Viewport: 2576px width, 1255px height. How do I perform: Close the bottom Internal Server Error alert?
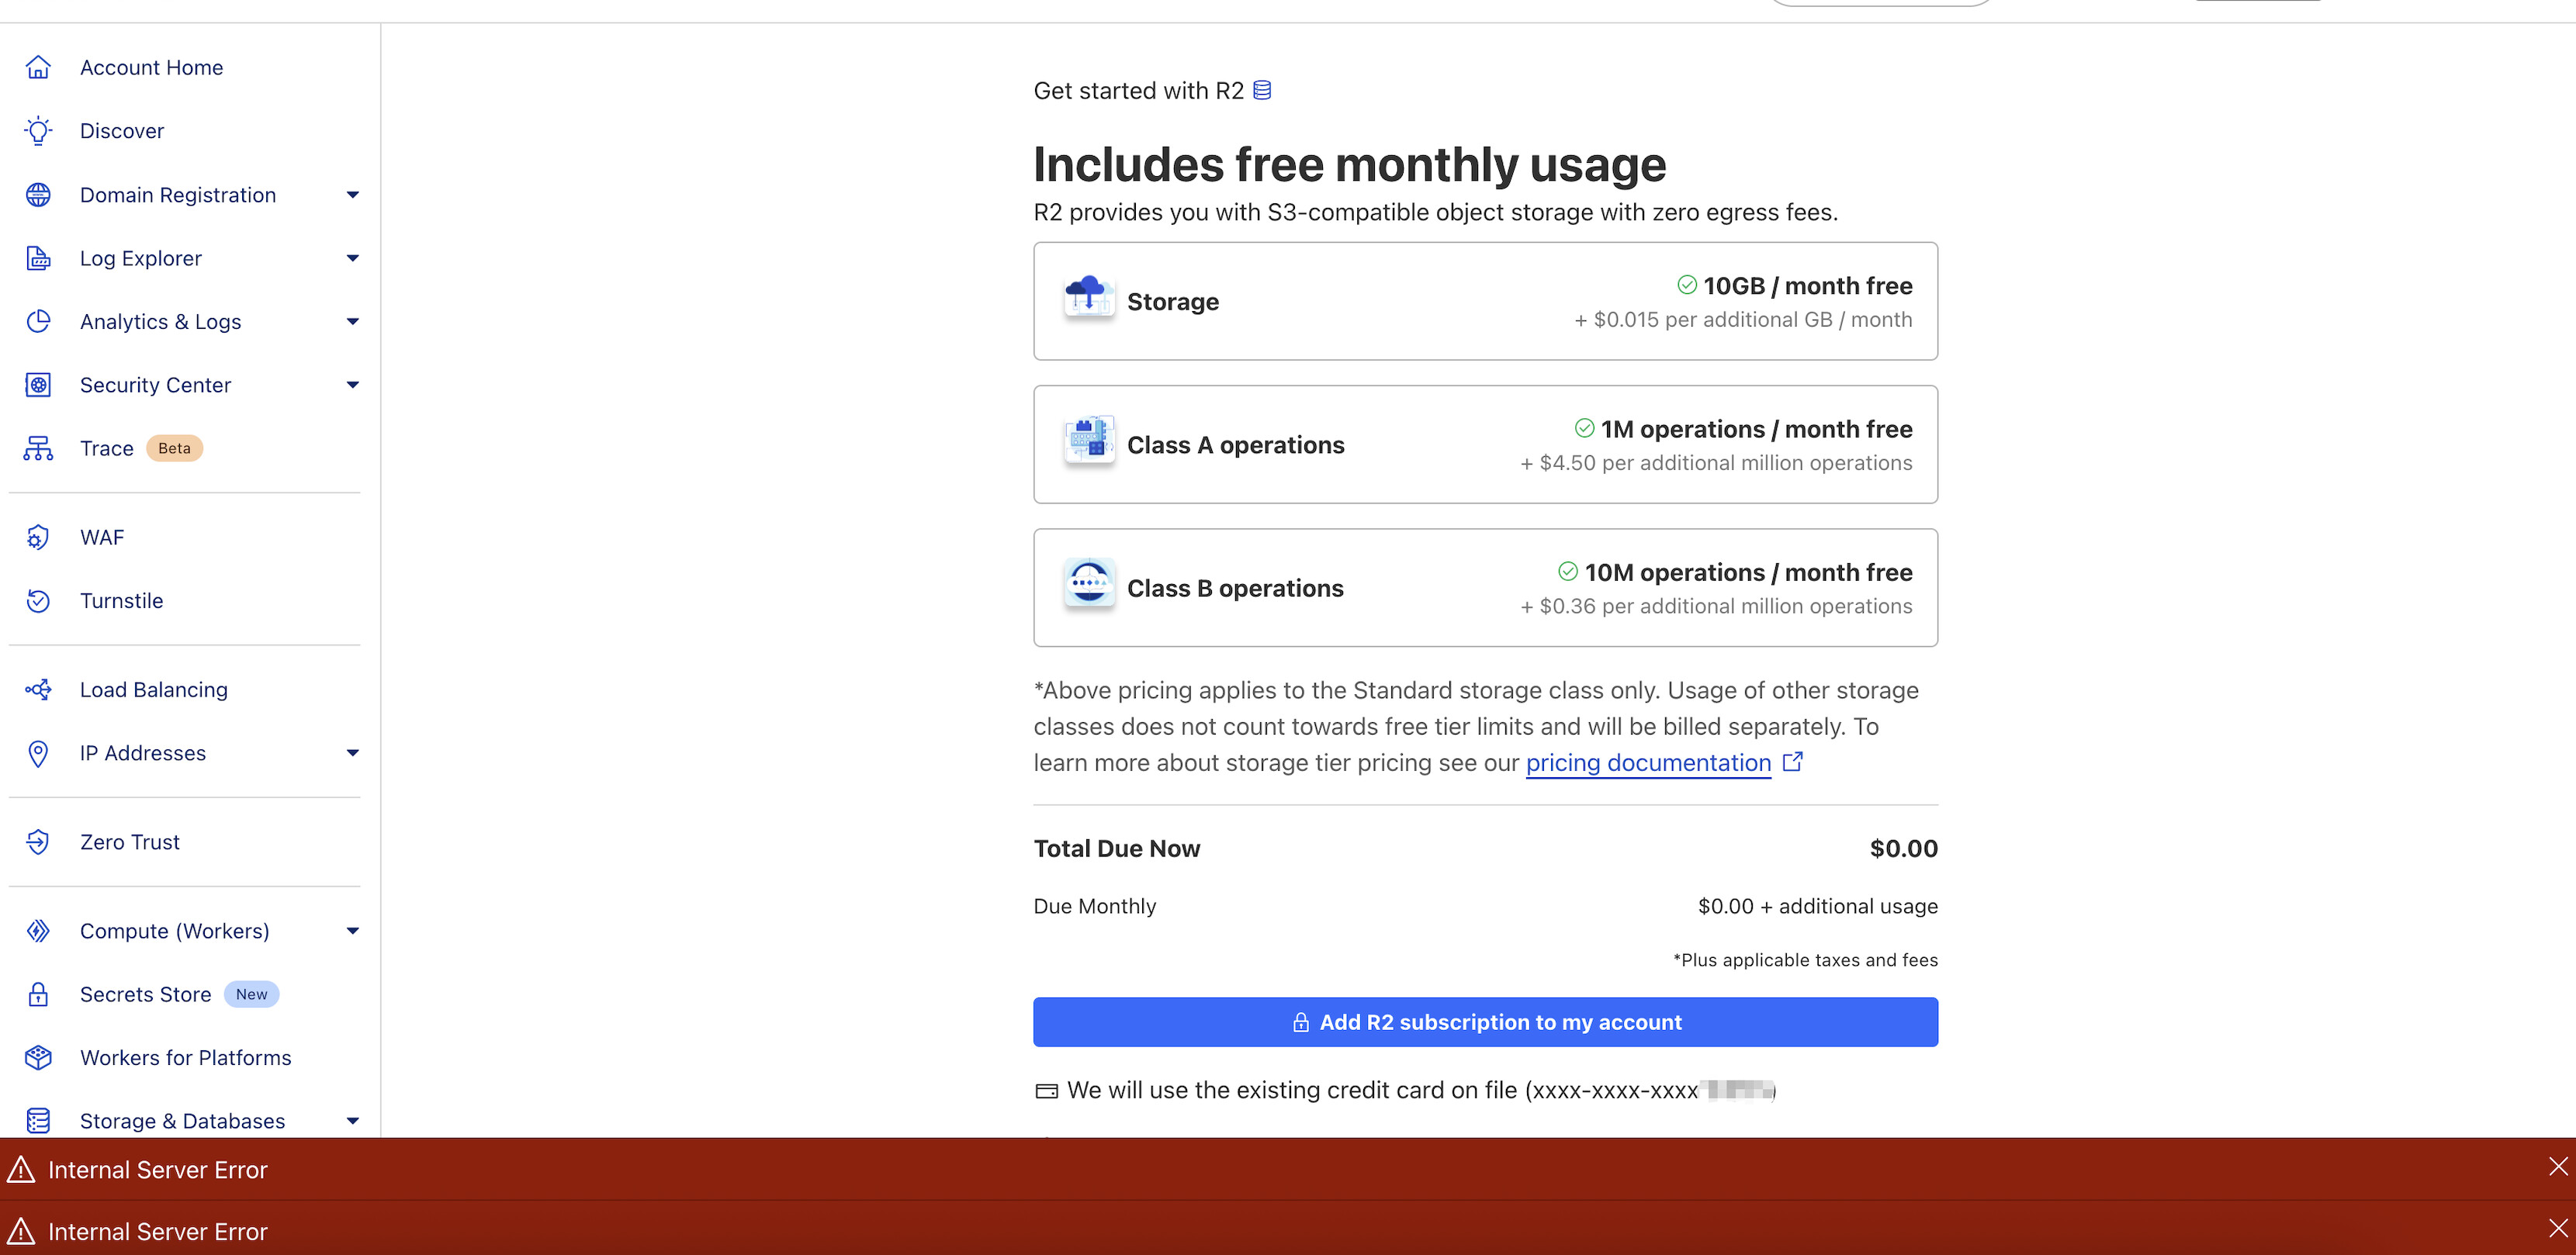click(2558, 1228)
